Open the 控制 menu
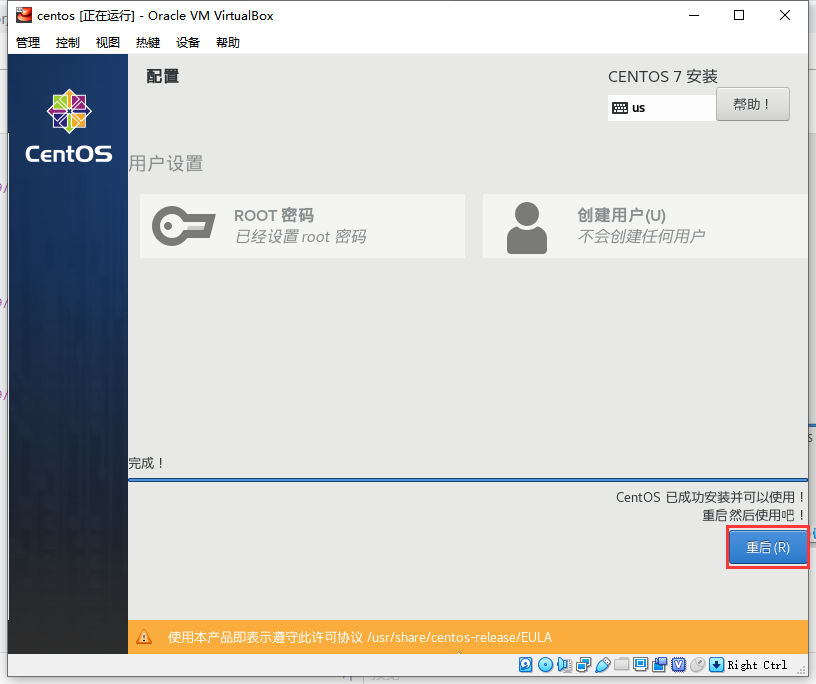The image size is (816, 684). (68, 43)
